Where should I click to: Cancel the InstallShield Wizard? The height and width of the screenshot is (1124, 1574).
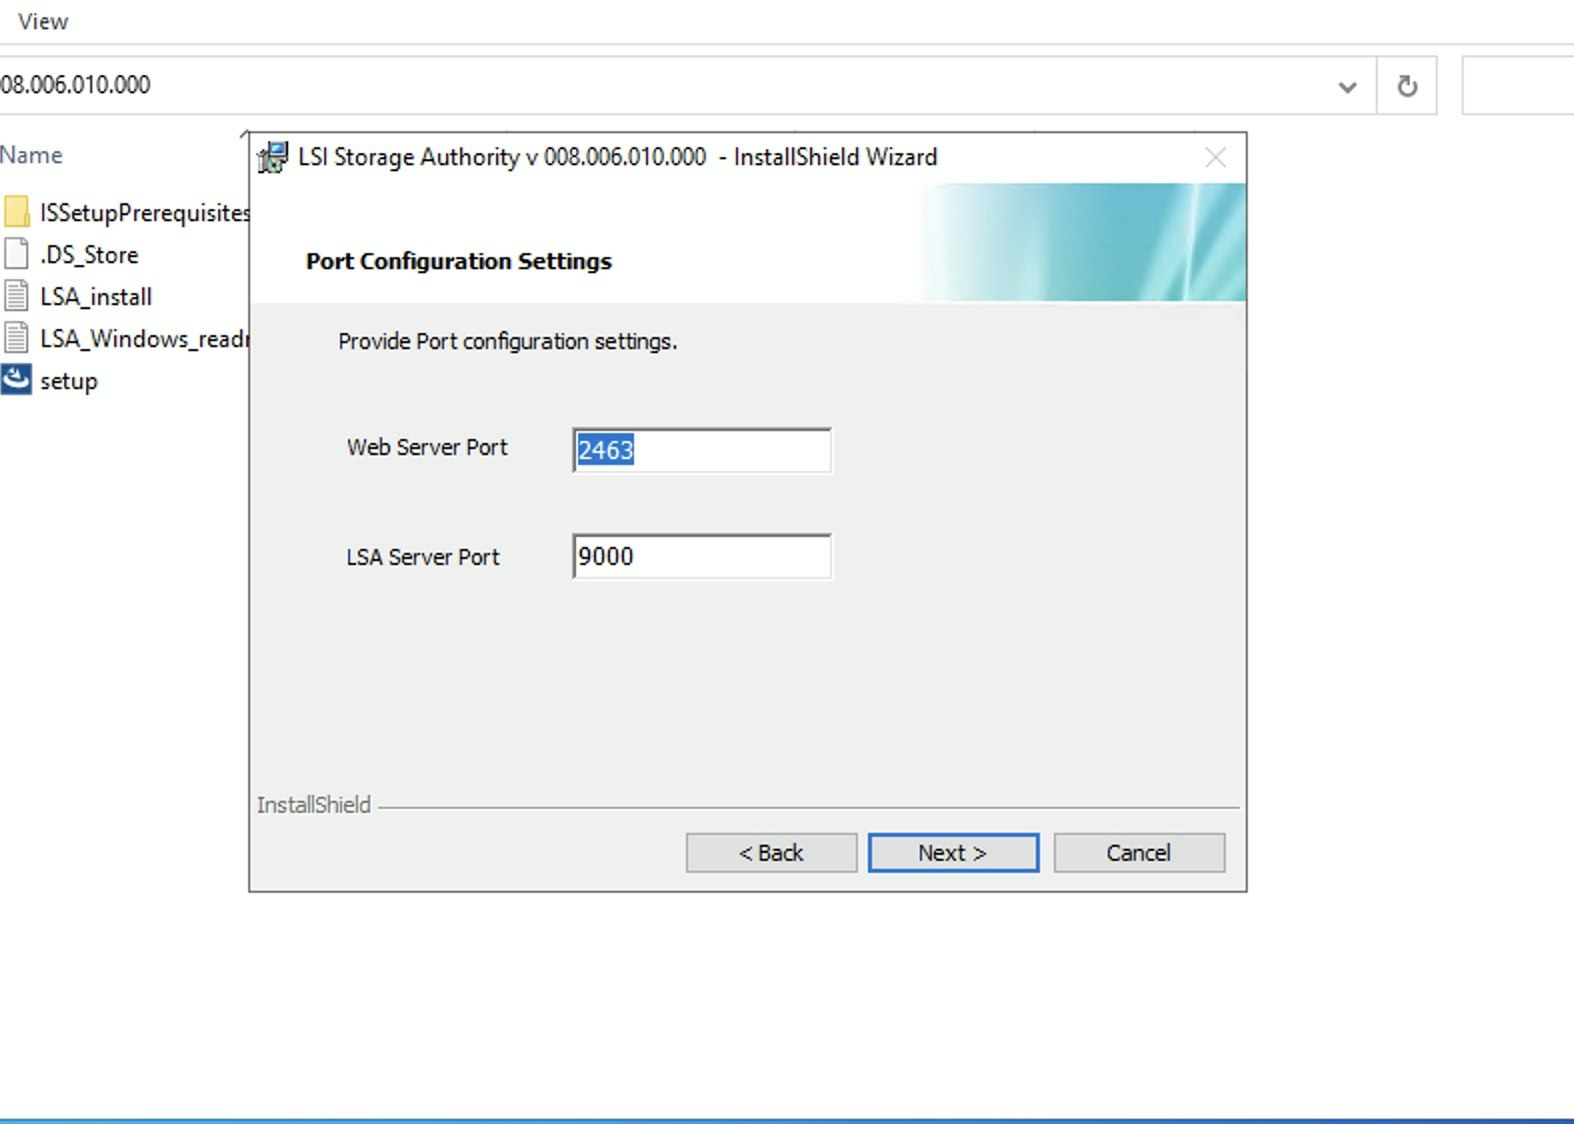1139,853
